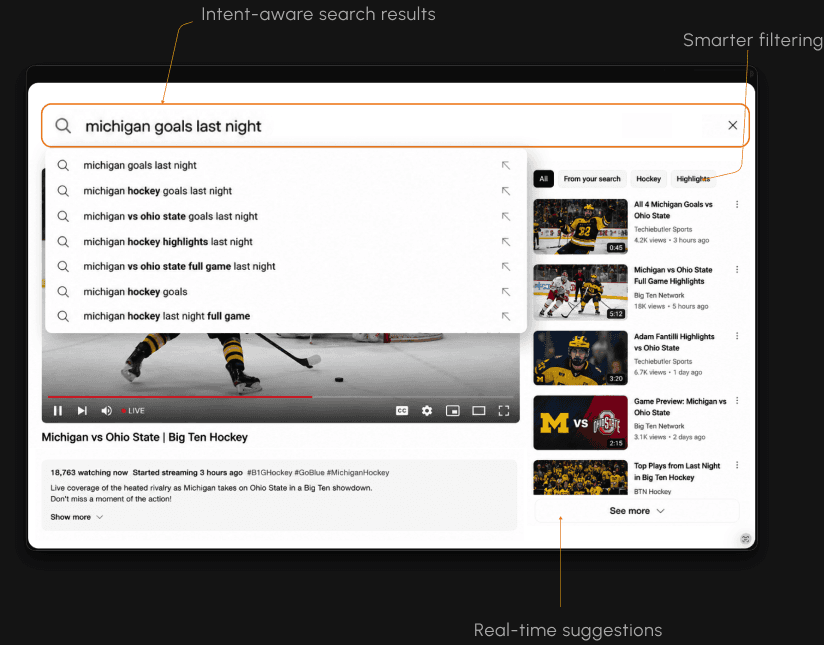This screenshot has height=645, width=824.
Task: Select the Hockey filter chip
Action: pyautogui.click(x=648, y=179)
